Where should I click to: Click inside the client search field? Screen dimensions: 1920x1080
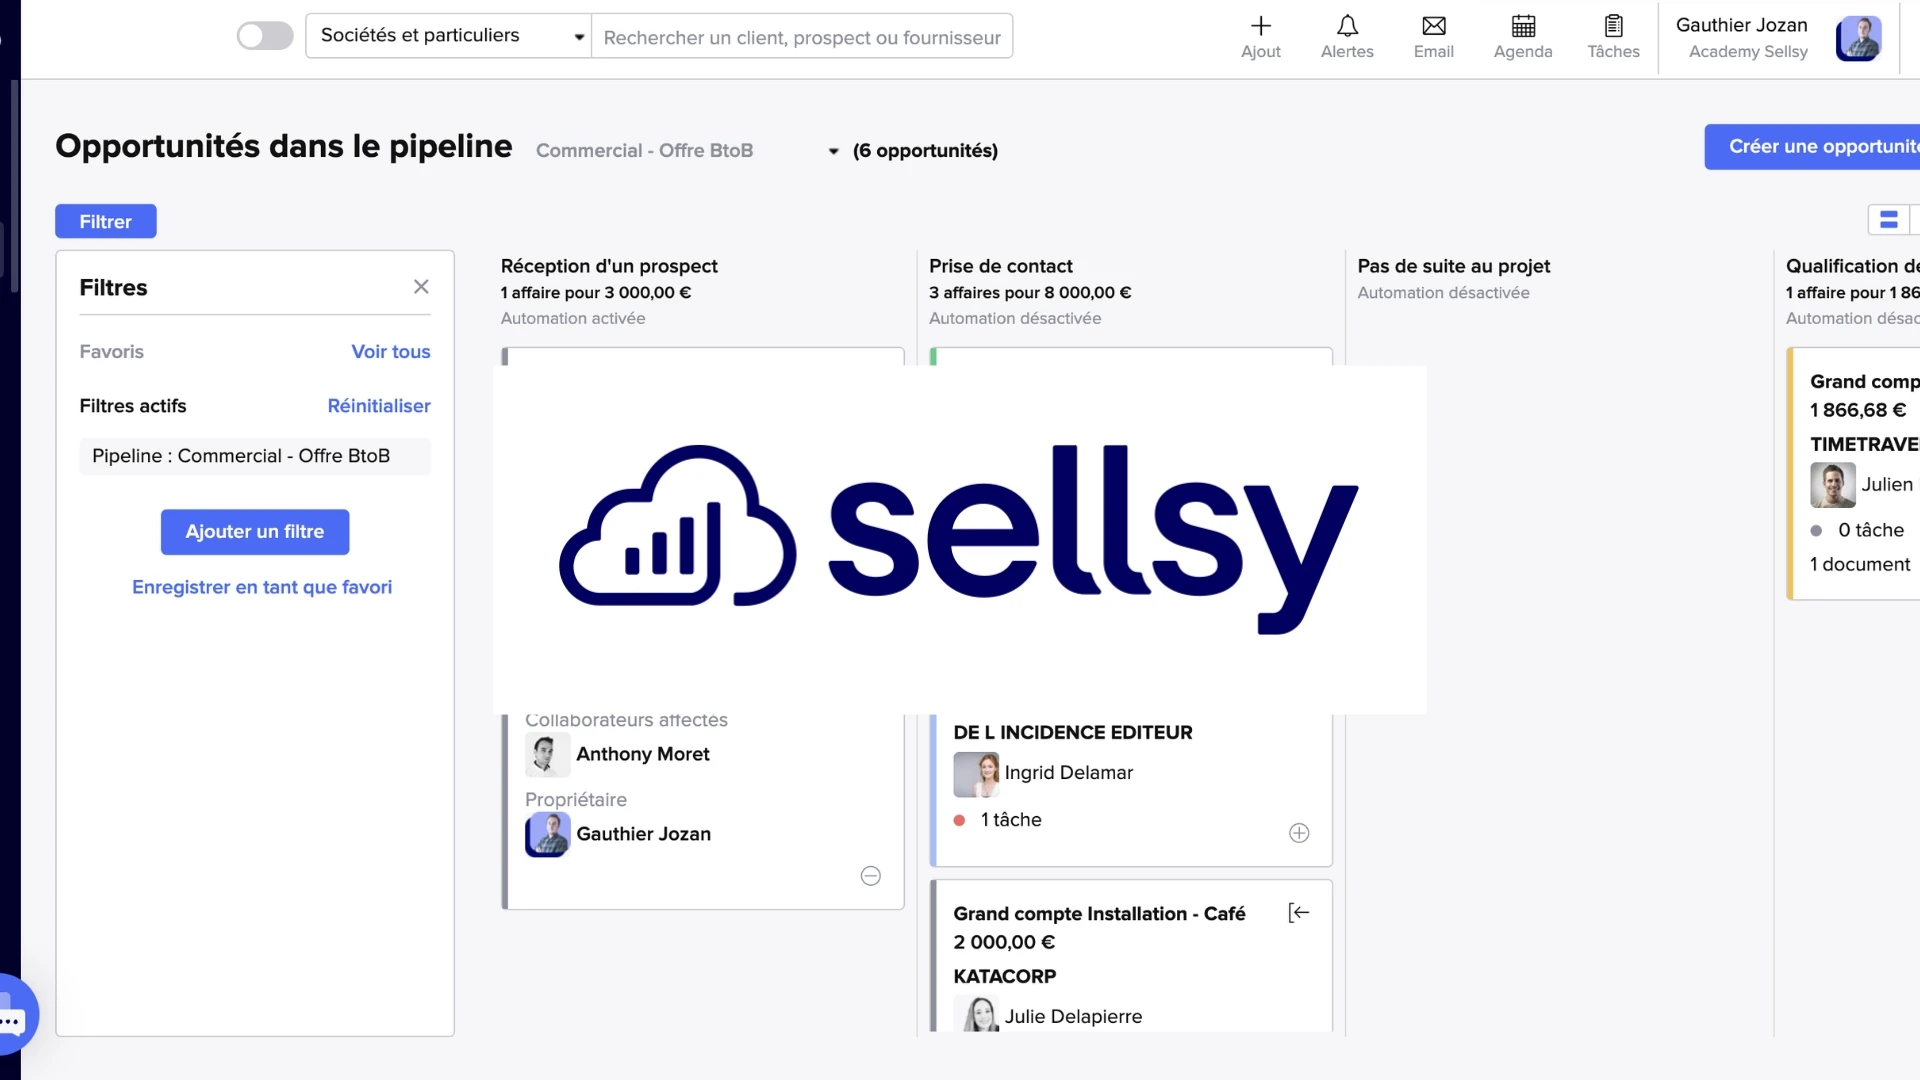click(x=800, y=36)
